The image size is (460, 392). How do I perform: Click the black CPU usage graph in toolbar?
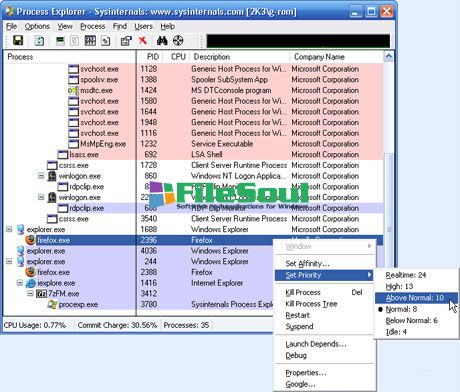pos(298,41)
